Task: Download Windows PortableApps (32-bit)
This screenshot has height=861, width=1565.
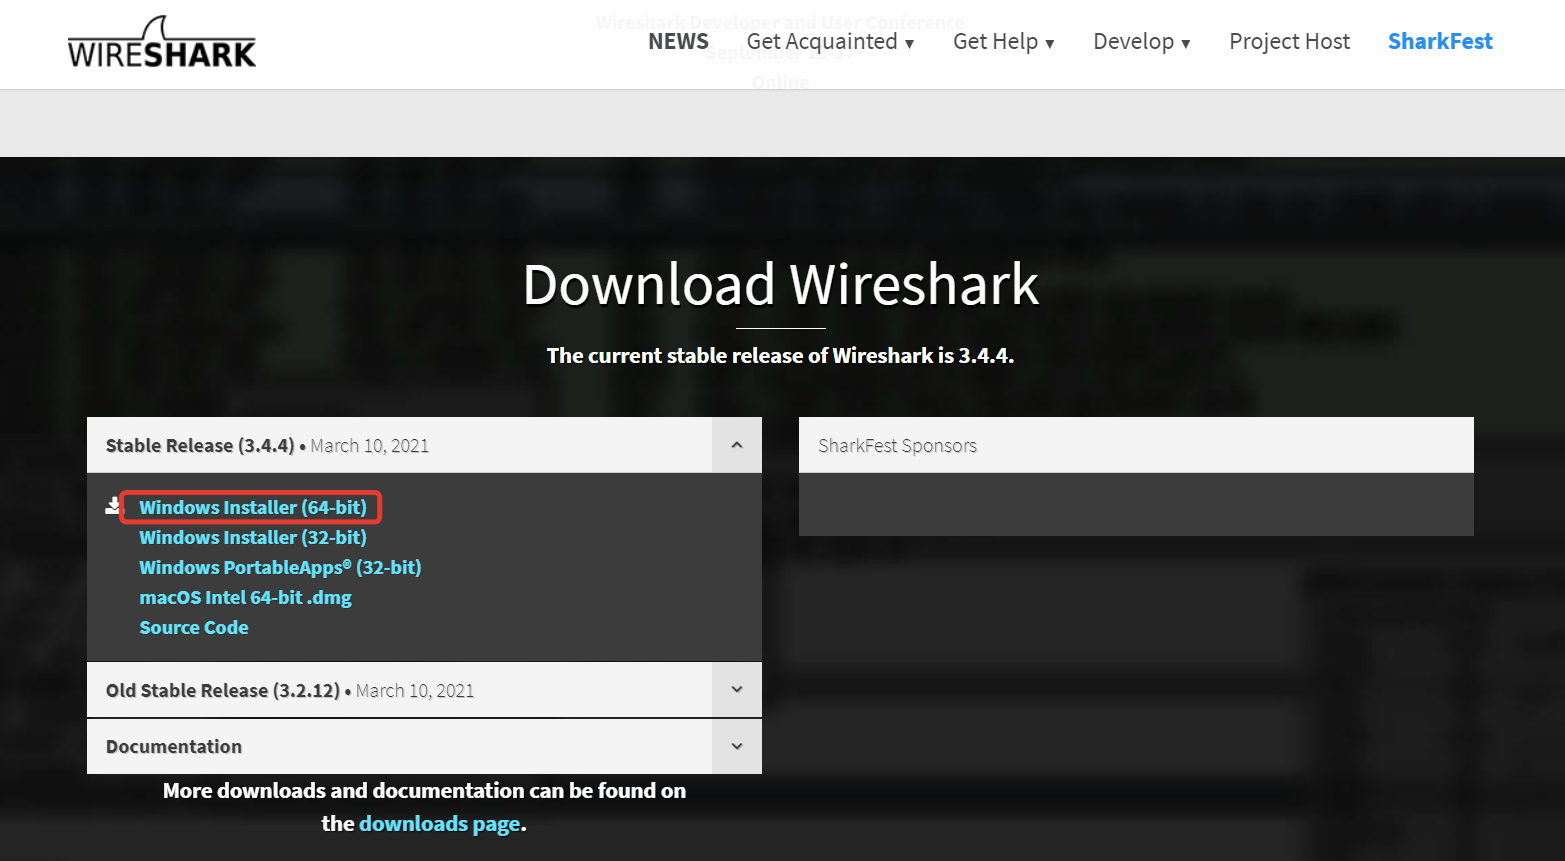Action: click(280, 567)
